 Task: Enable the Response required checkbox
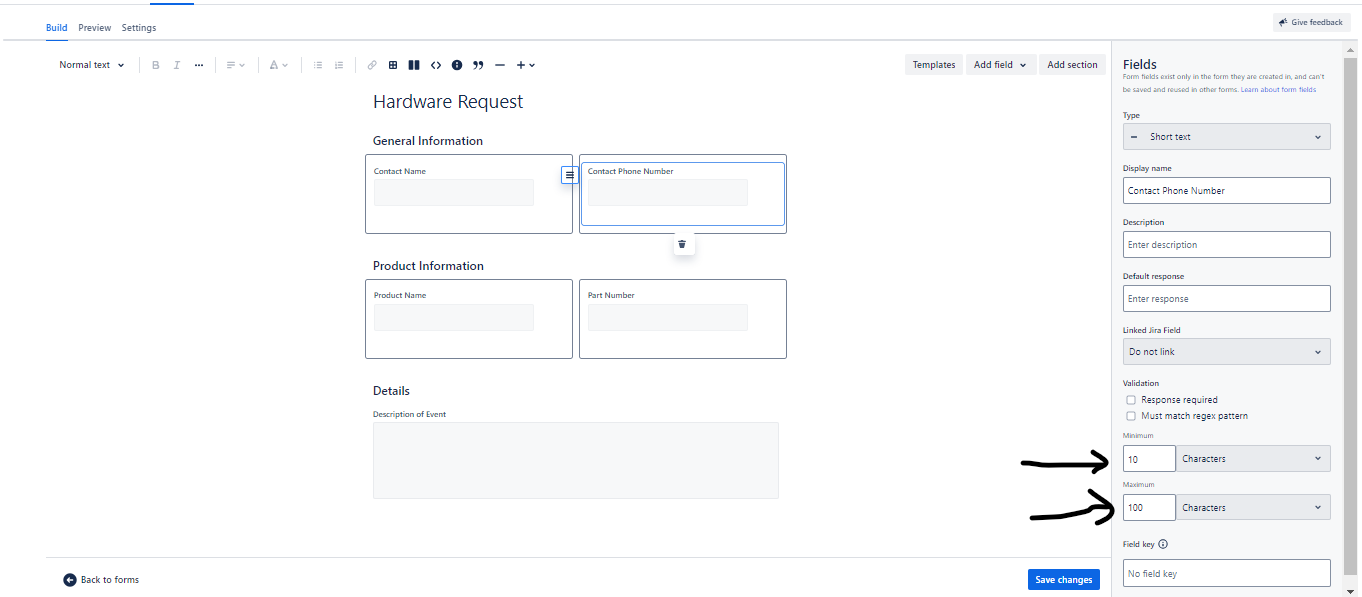coord(1130,399)
